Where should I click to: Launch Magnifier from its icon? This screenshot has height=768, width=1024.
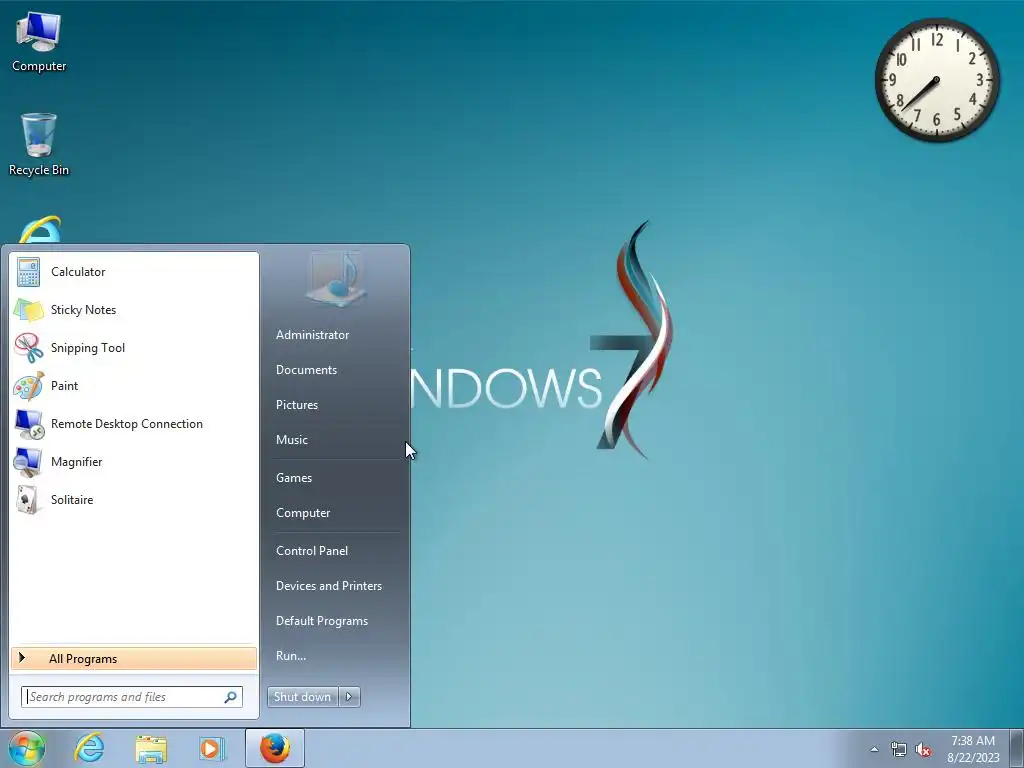[28, 462]
